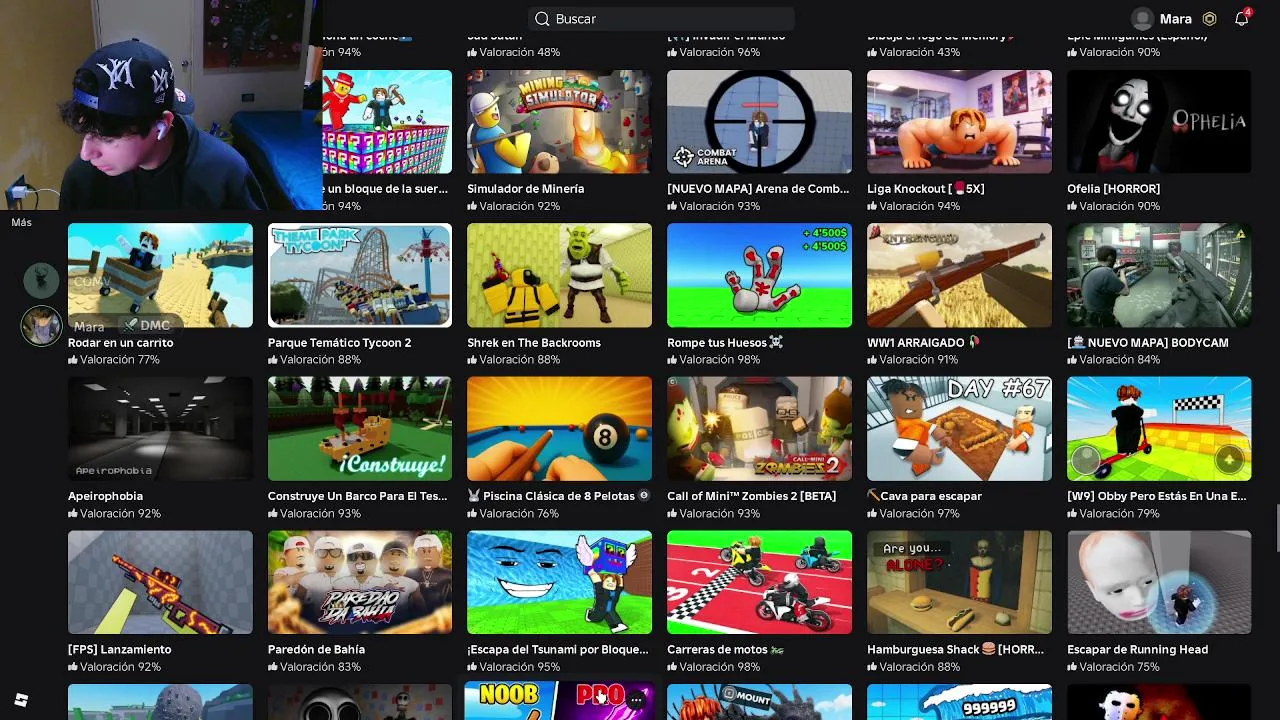Open the notifications bell
The height and width of the screenshot is (720, 1280).
(x=1241, y=19)
